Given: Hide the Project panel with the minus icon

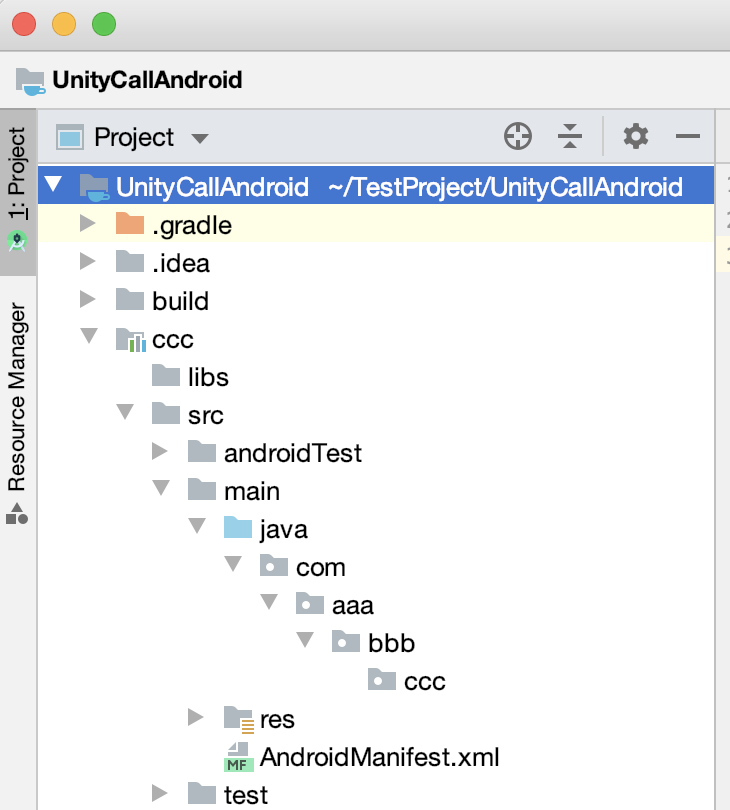Looking at the screenshot, I should point(688,136).
